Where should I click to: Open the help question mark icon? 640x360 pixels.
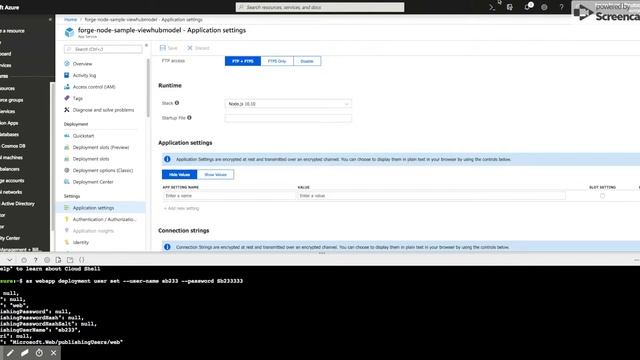point(562,7)
